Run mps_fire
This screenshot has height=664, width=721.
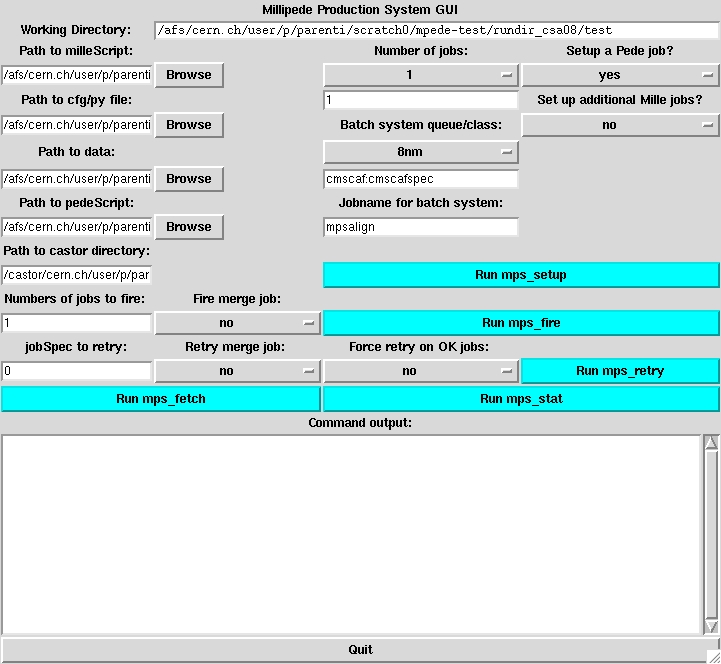pos(521,323)
